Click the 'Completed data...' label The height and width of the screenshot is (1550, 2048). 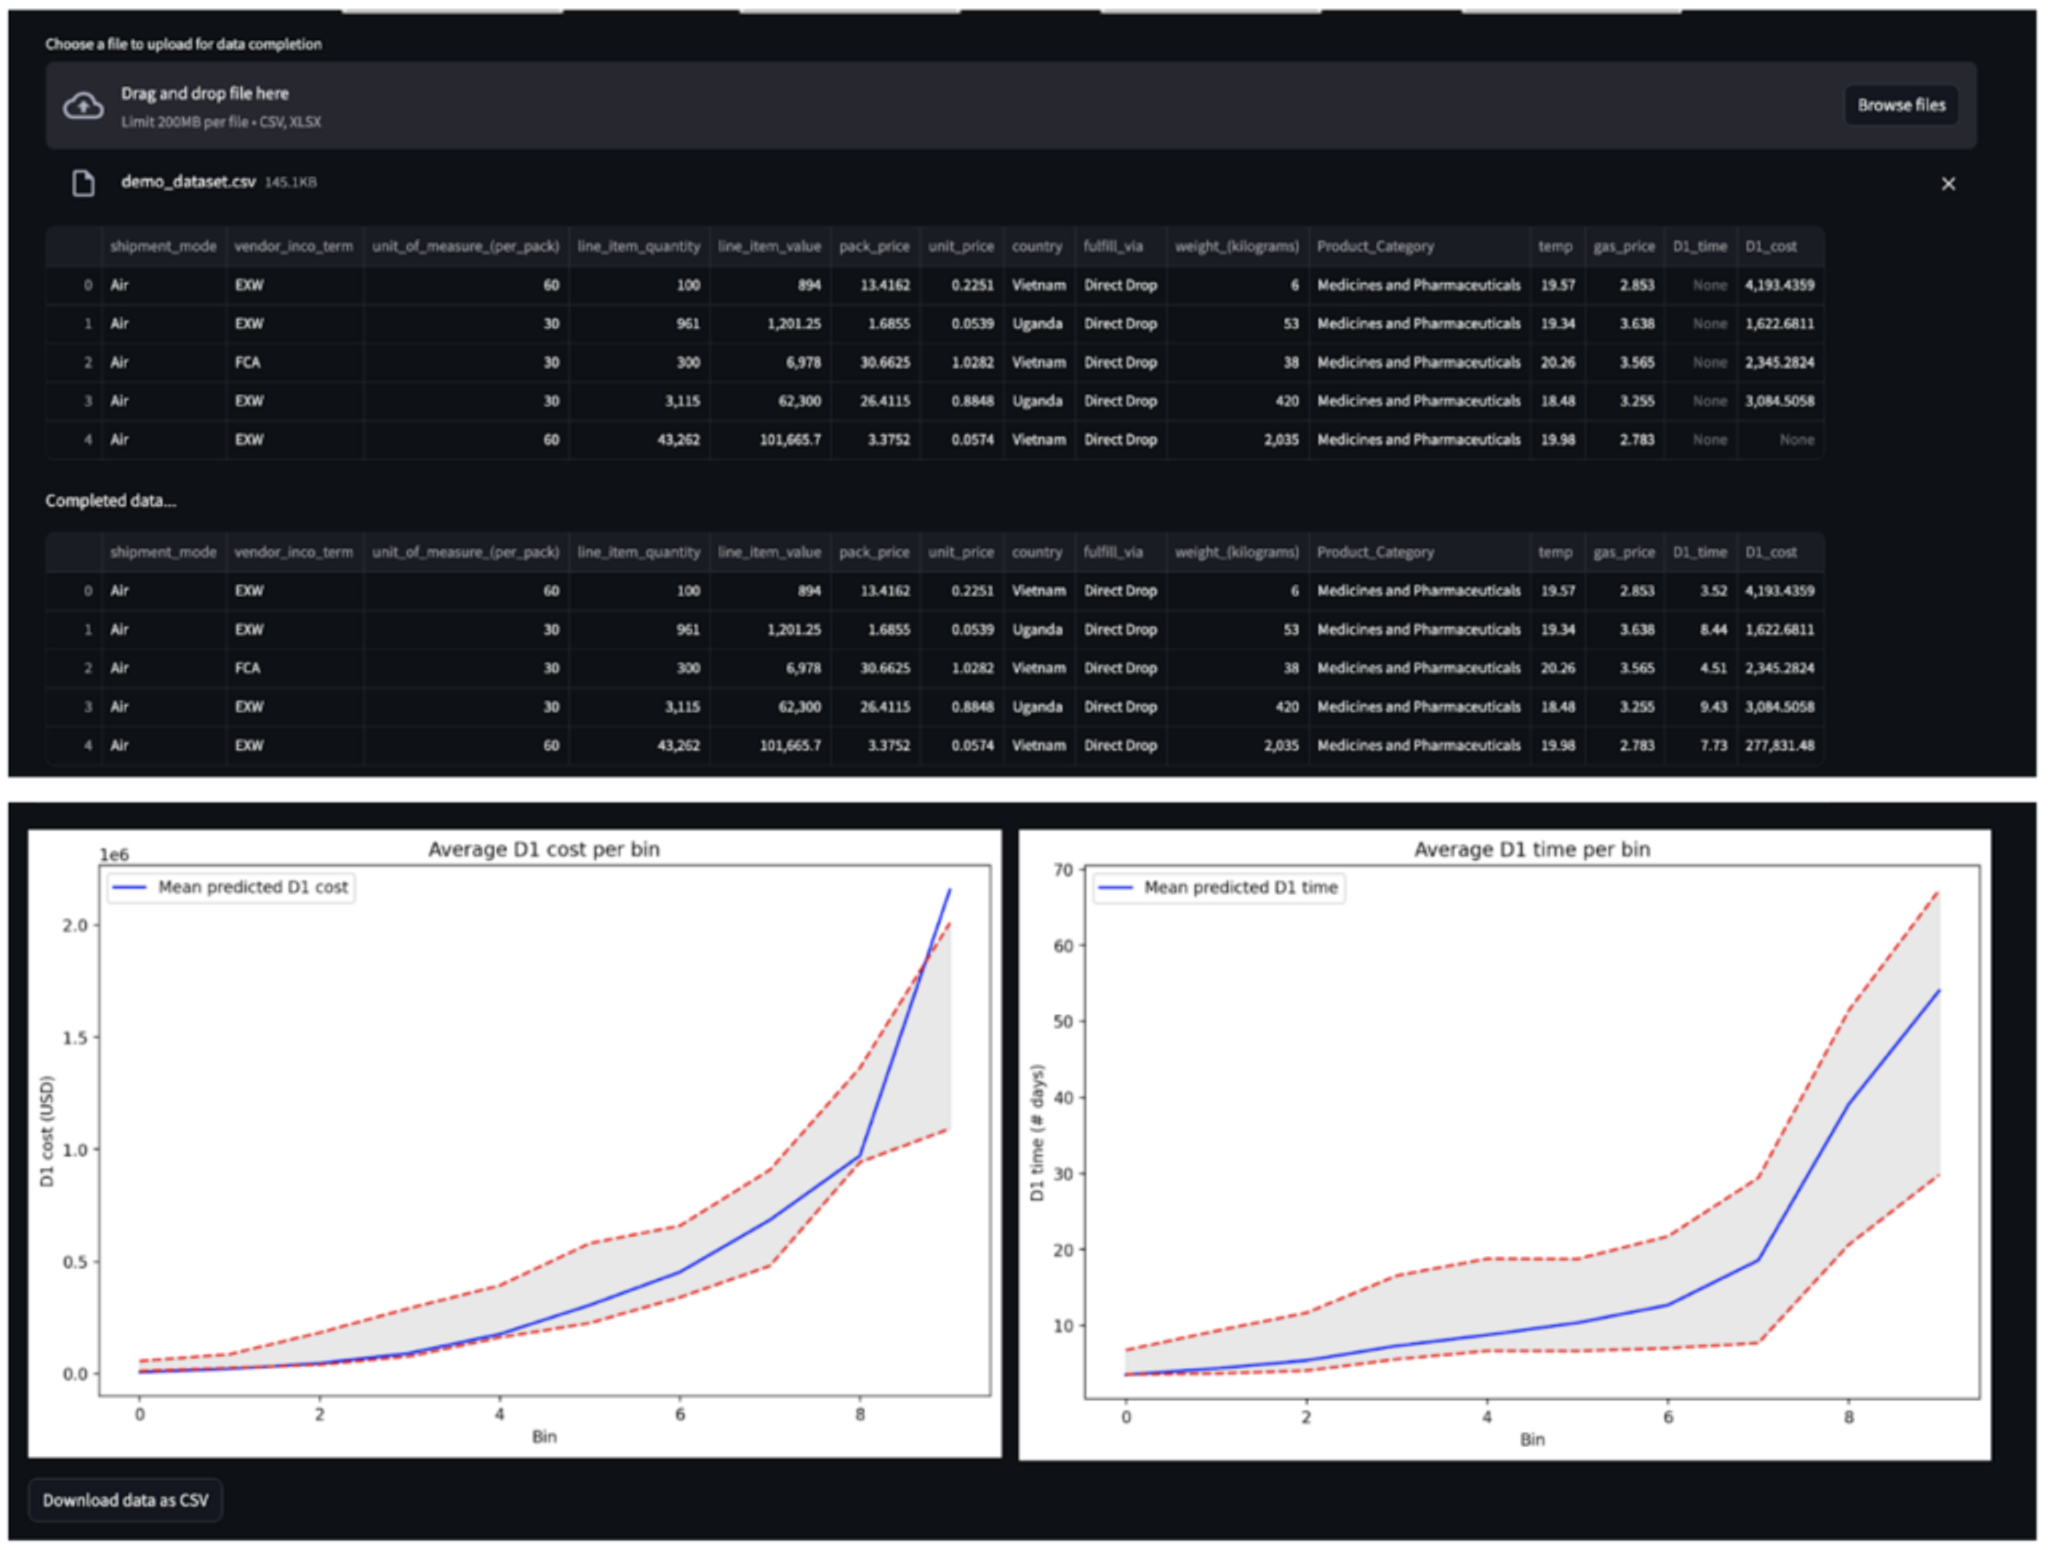110,500
